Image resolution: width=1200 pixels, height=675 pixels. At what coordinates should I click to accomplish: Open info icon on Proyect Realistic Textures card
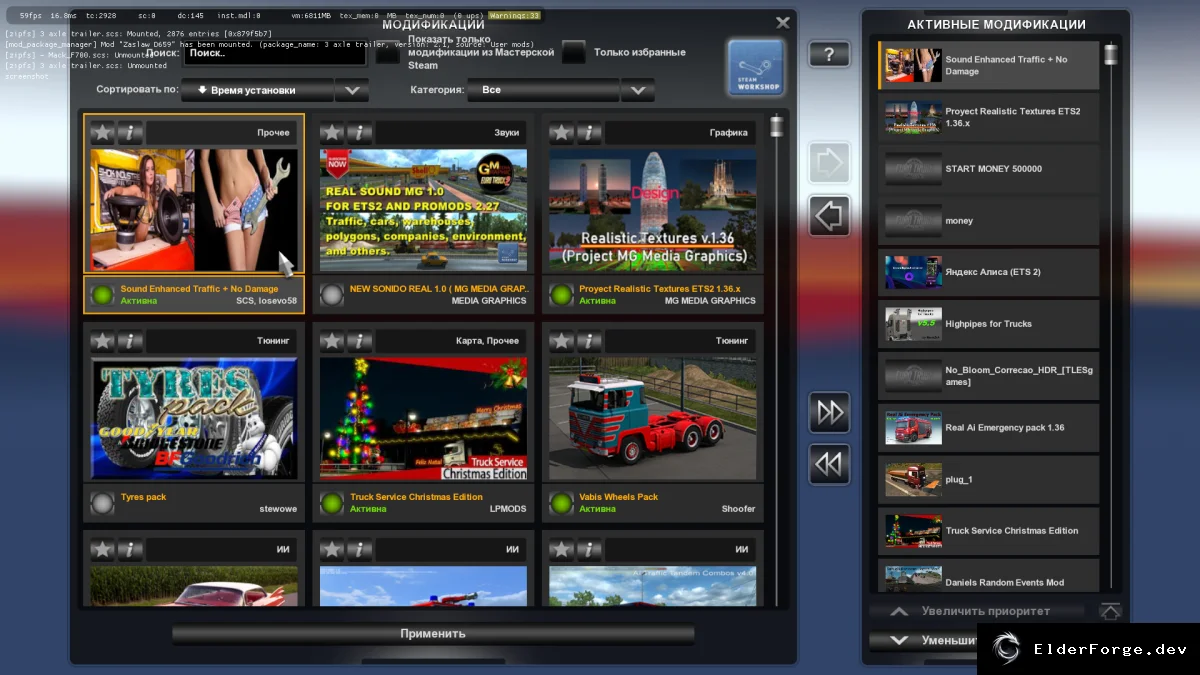point(589,132)
